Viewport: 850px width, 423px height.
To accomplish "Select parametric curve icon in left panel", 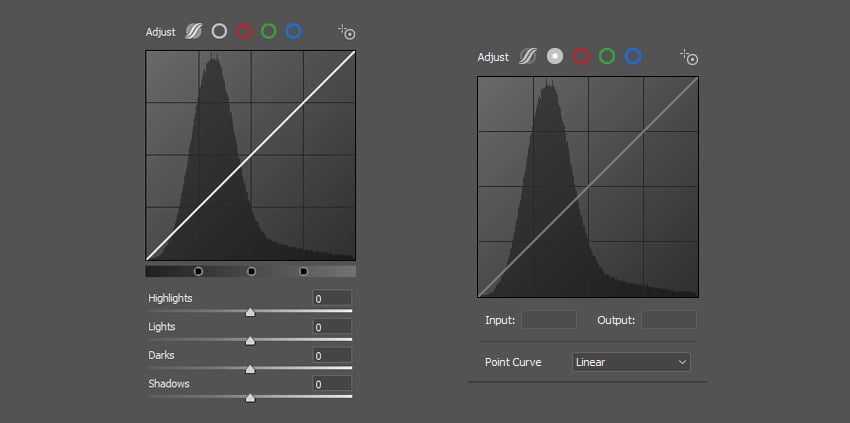I will [x=194, y=31].
